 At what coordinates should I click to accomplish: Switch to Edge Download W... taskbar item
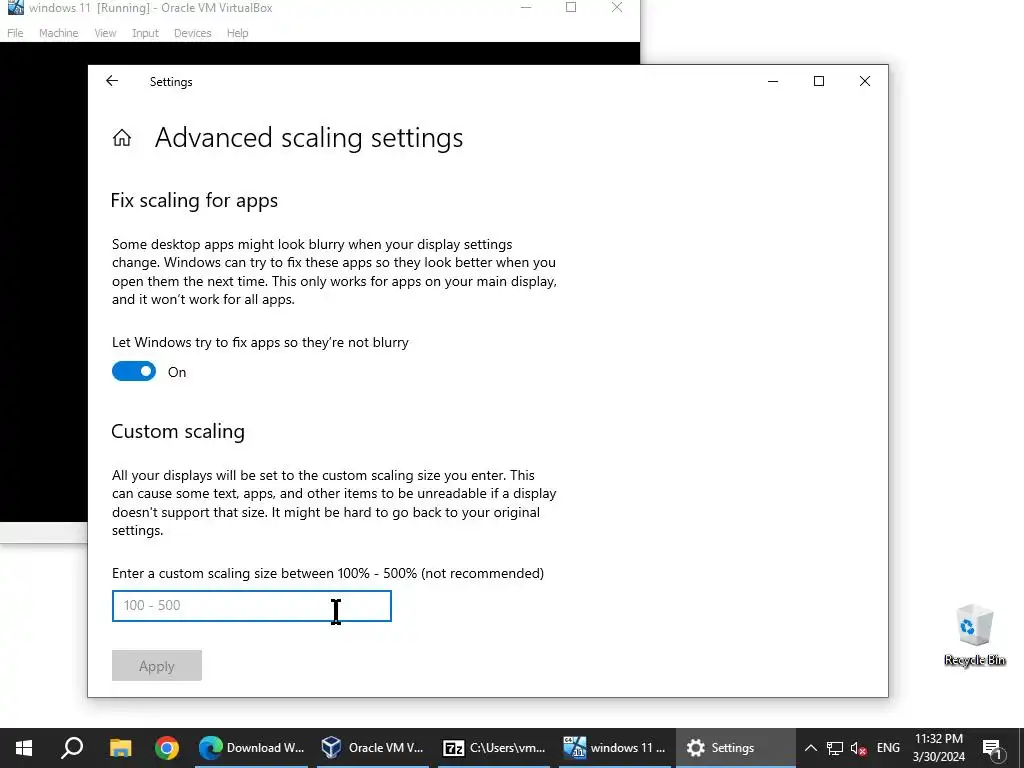251,748
